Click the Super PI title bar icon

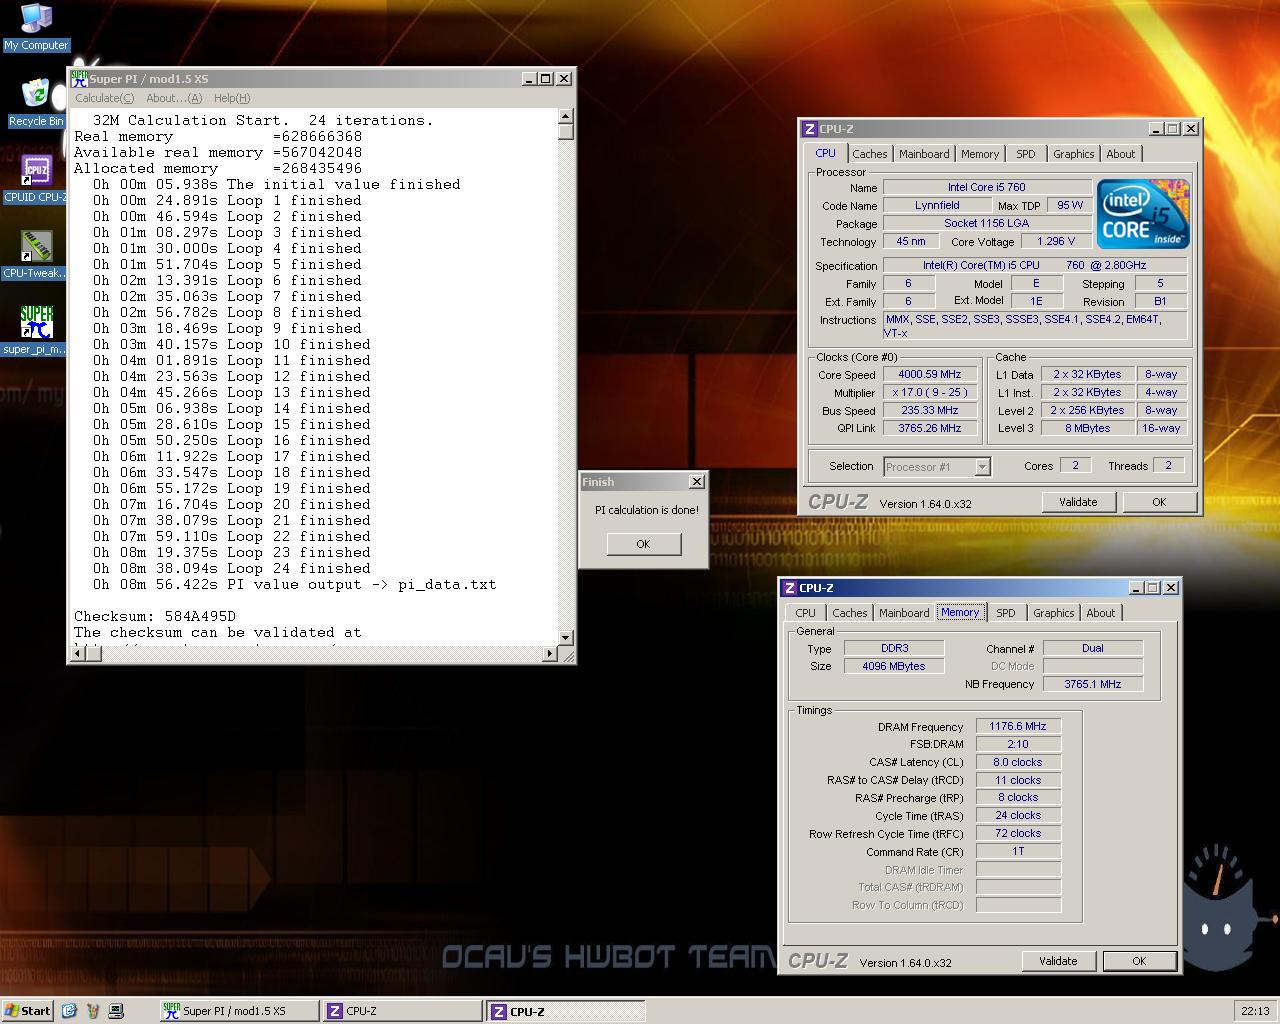79,78
